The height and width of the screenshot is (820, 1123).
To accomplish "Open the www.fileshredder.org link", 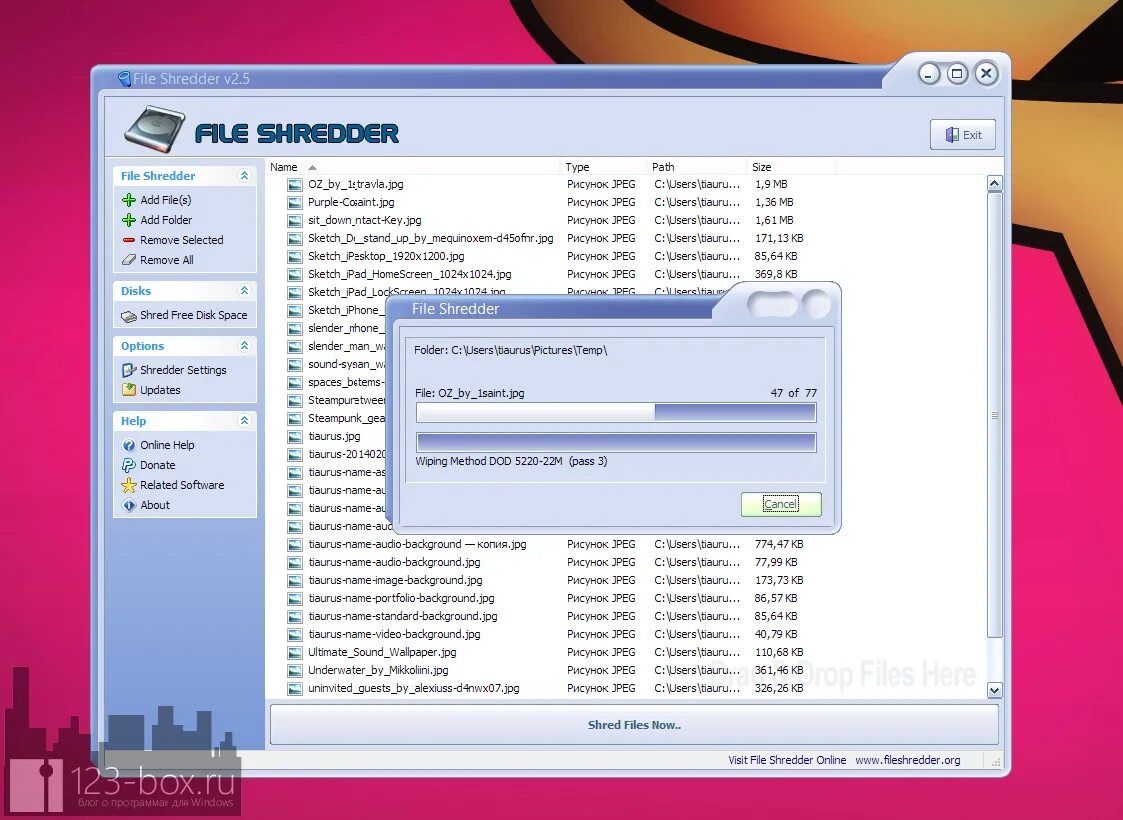I will point(907,760).
